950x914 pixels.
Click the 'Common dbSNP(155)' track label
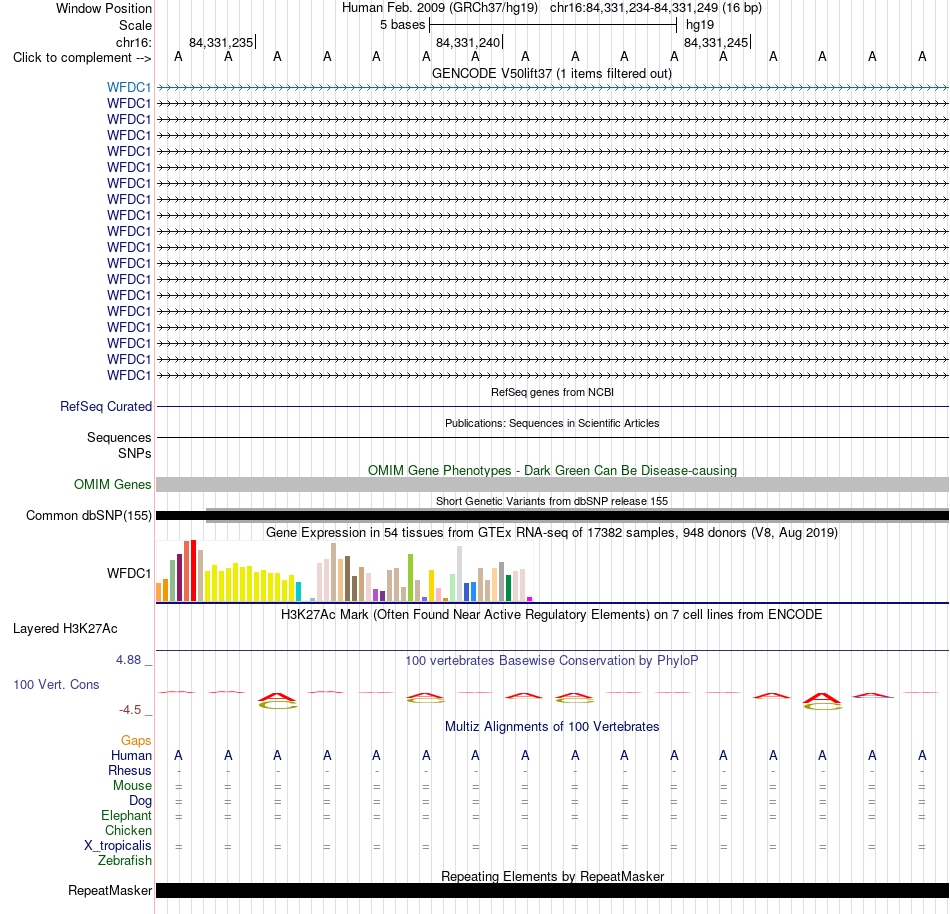(88, 515)
